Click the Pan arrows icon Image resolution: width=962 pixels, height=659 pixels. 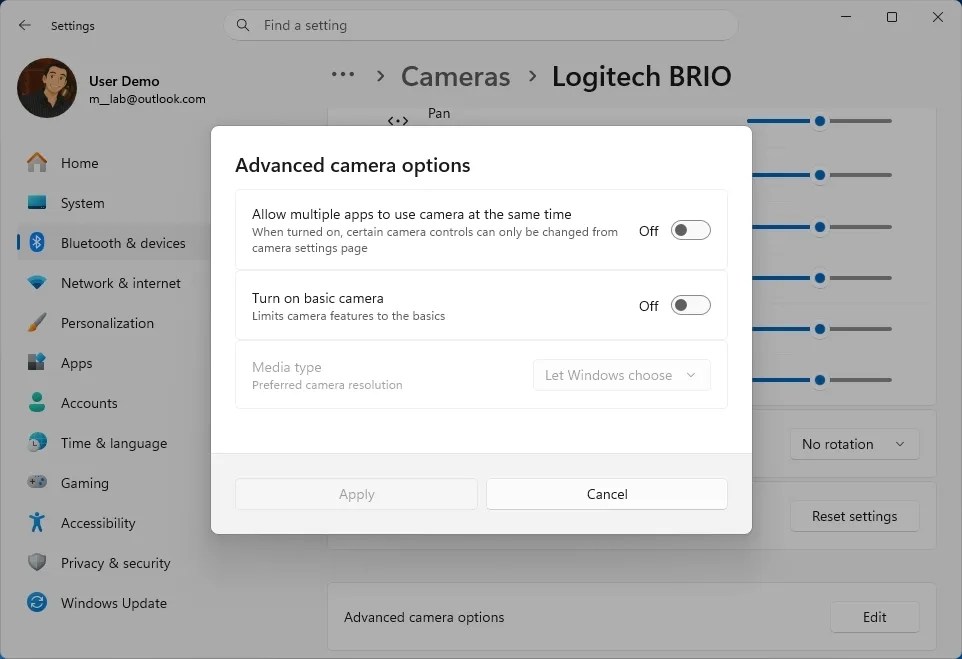click(398, 121)
